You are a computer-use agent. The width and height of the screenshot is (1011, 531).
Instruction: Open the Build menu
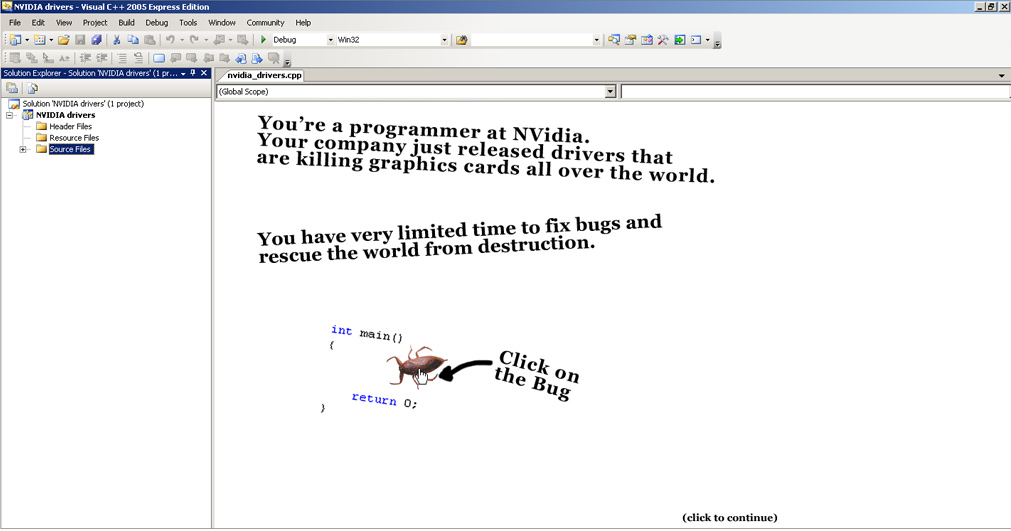(126, 22)
